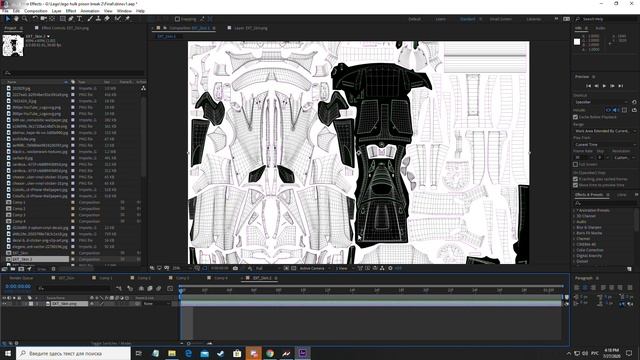Open the Shortcut dropdown showing Spacebar
The image size is (640, 360).
tap(601, 102)
